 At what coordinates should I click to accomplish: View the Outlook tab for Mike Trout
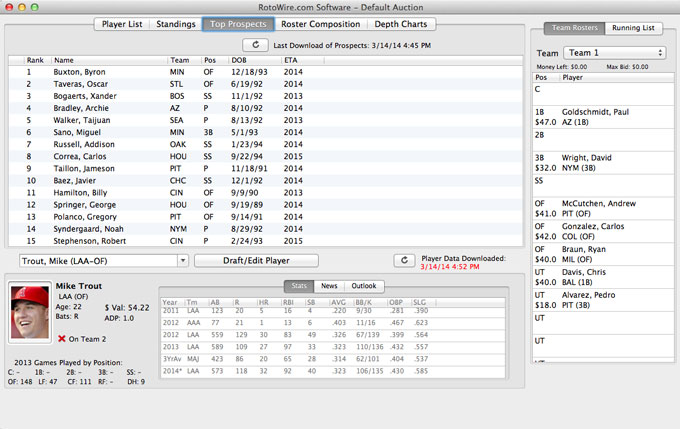[x=363, y=286]
